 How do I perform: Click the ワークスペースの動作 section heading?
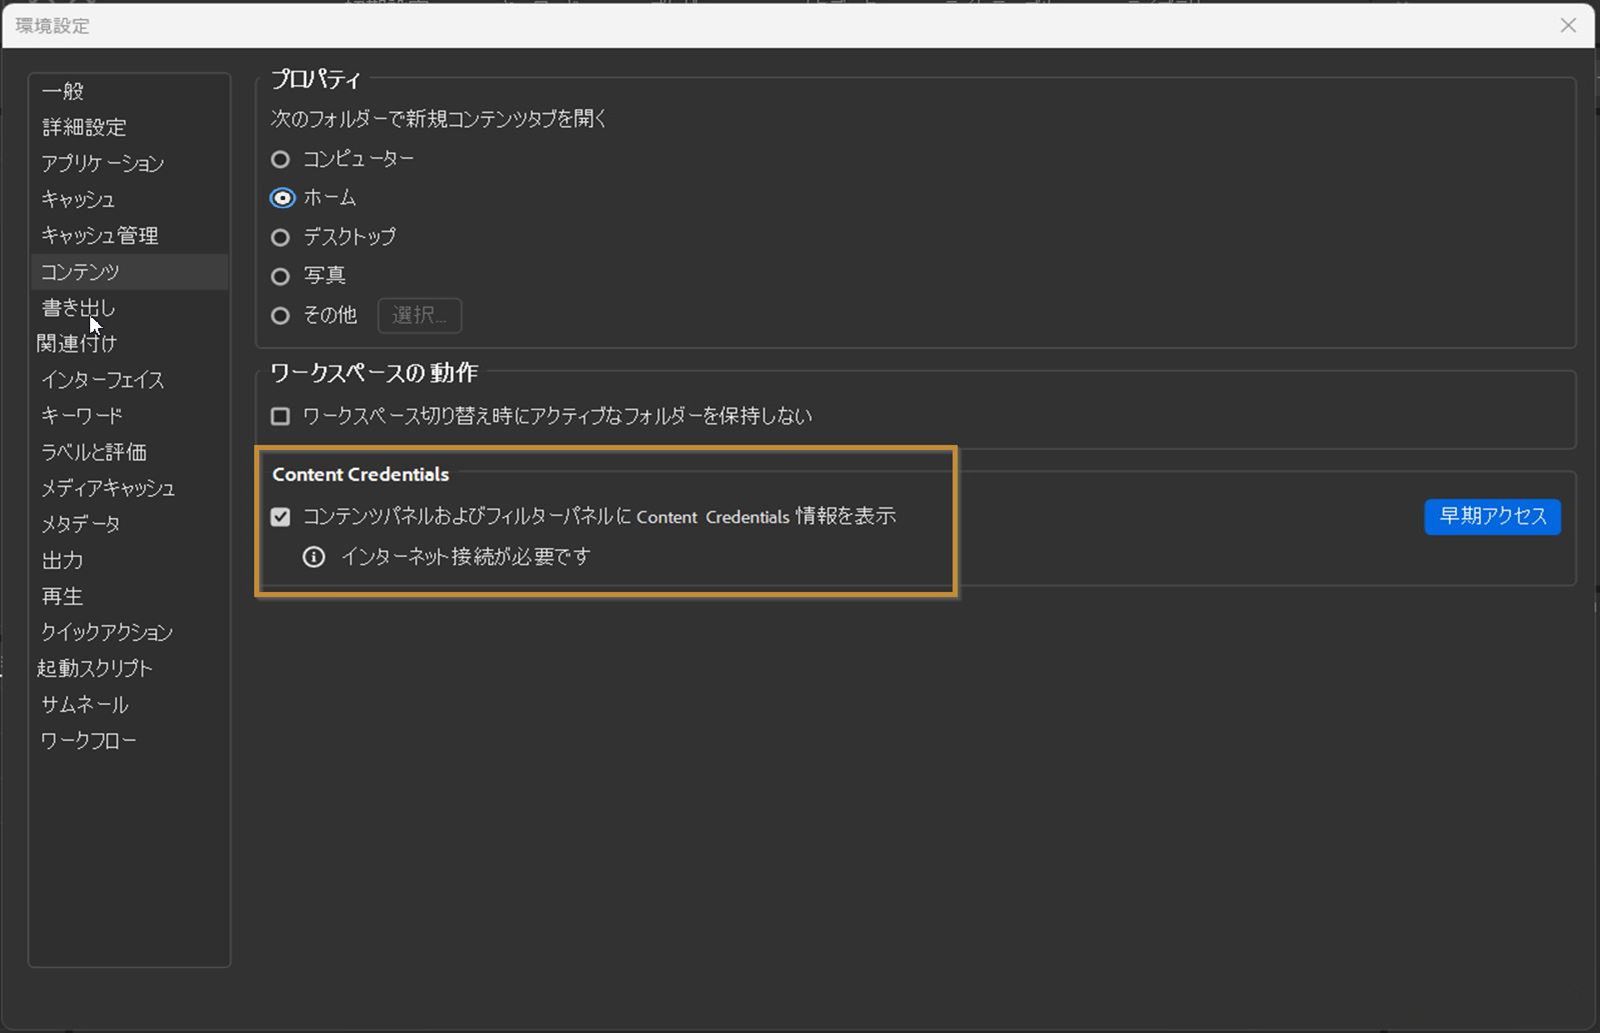tap(374, 373)
